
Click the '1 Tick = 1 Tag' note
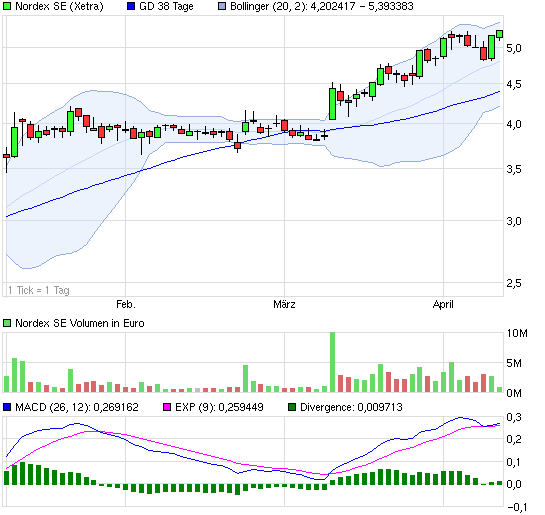tap(39, 290)
